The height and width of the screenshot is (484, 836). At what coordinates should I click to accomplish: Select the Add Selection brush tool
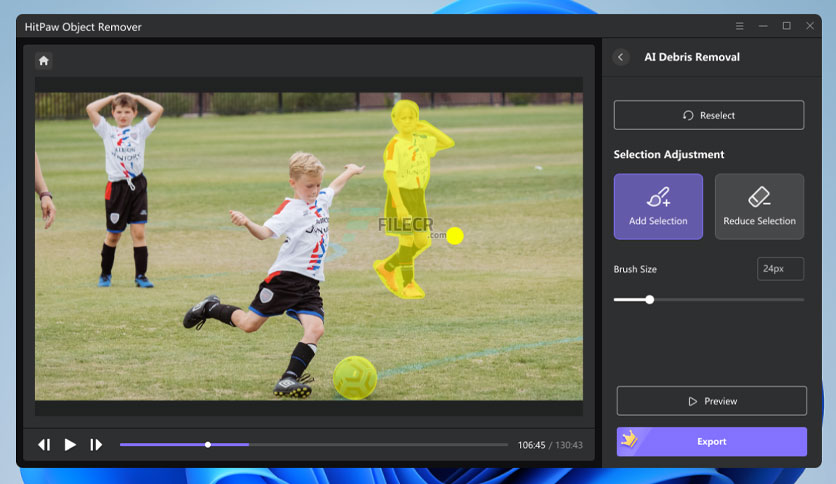[658, 206]
